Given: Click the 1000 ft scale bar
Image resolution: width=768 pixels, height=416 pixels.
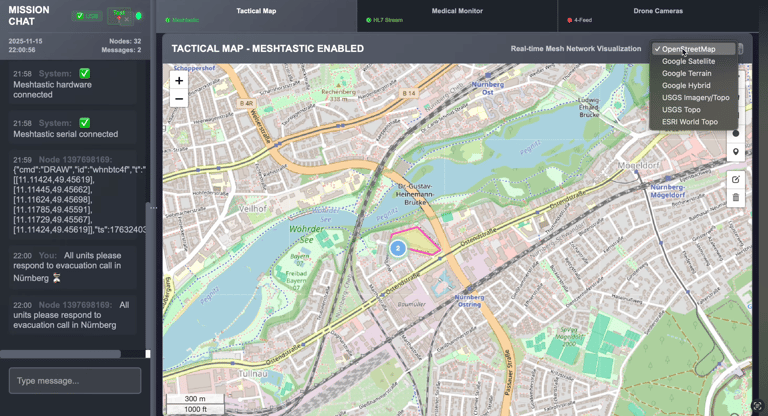Looking at the screenshot, I should coord(195,409).
